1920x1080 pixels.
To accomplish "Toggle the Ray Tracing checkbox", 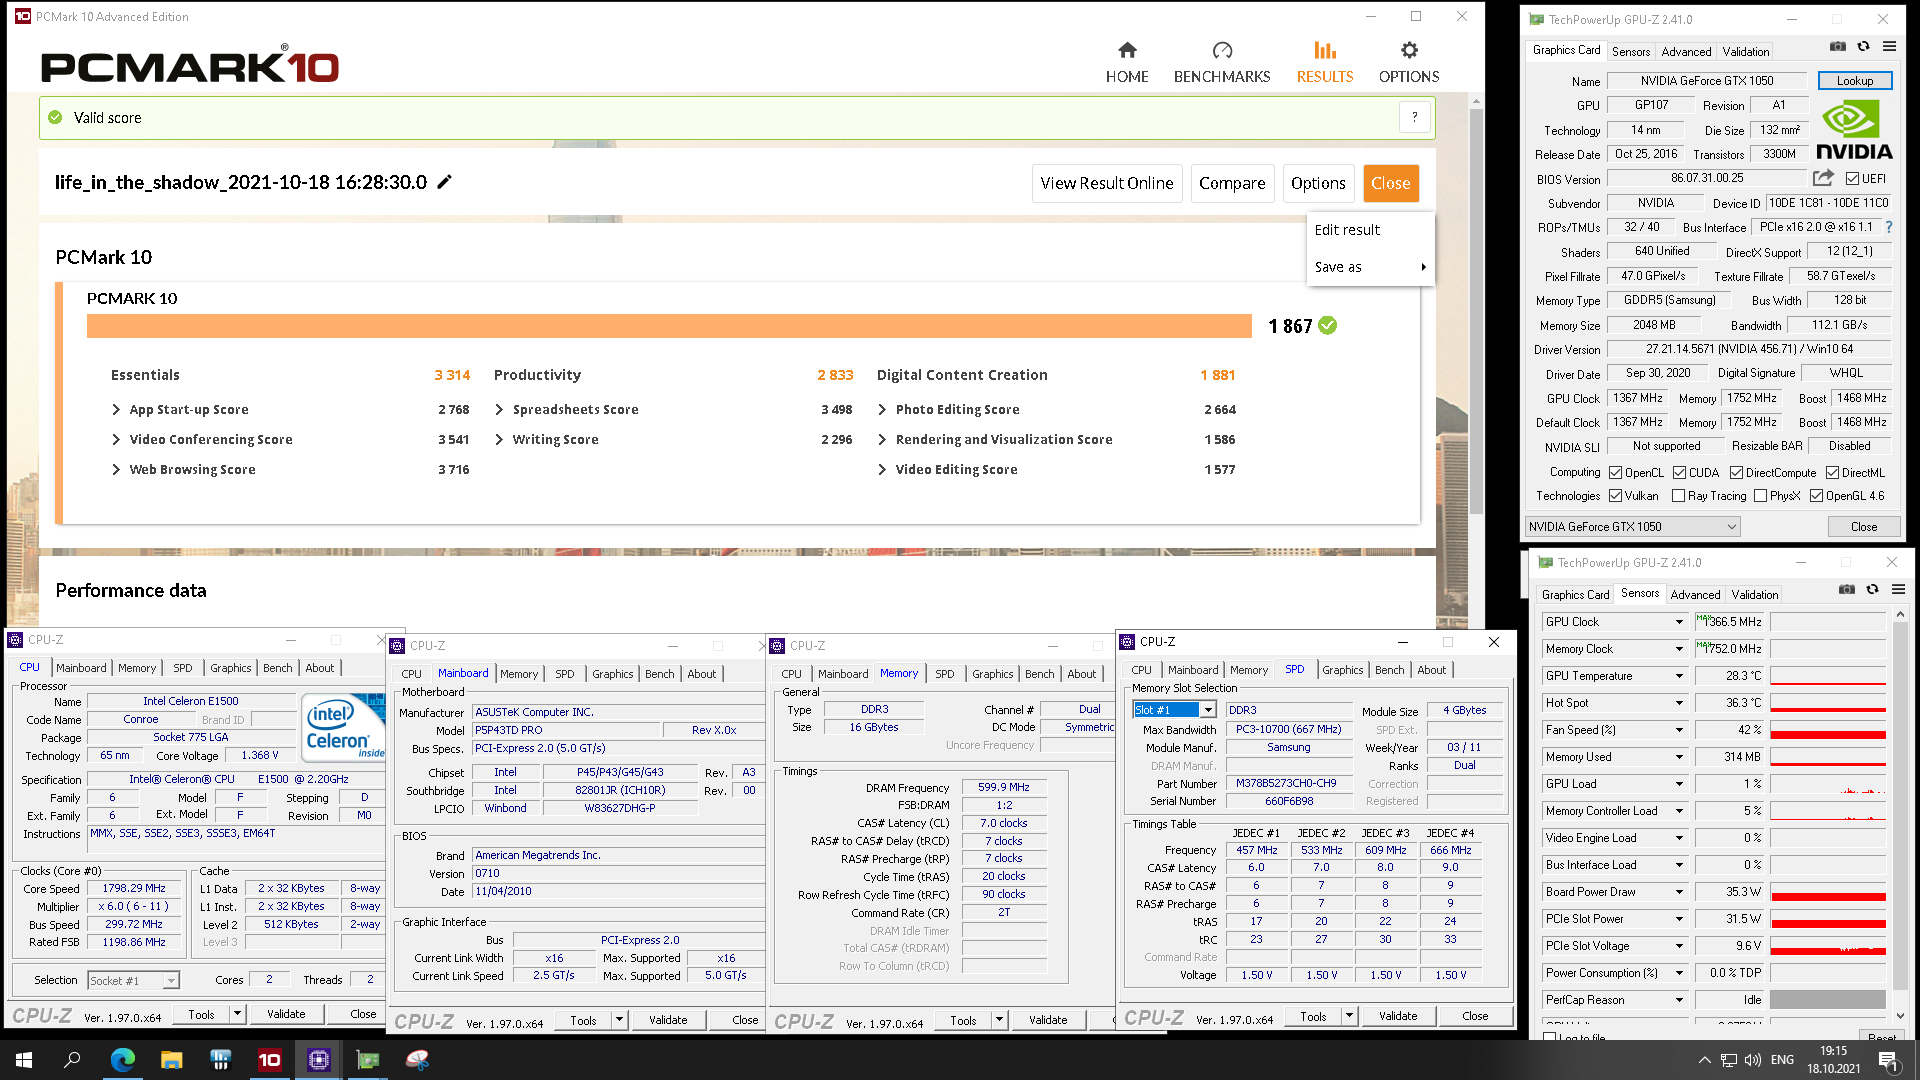I will [1679, 495].
